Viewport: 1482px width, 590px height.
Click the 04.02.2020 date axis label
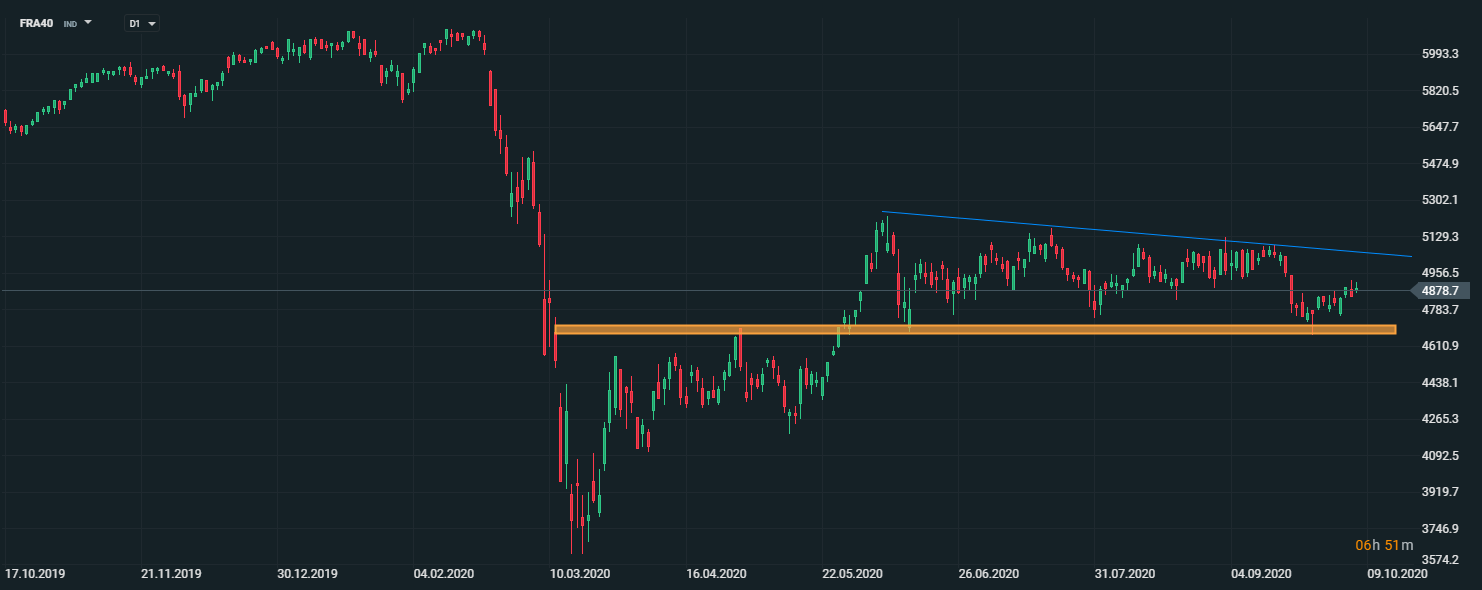click(x=444, y=574)
